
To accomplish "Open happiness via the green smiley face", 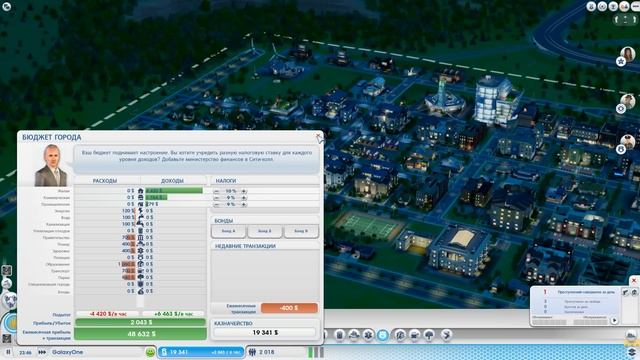I will pyautogui.click(x=150, y=352).
